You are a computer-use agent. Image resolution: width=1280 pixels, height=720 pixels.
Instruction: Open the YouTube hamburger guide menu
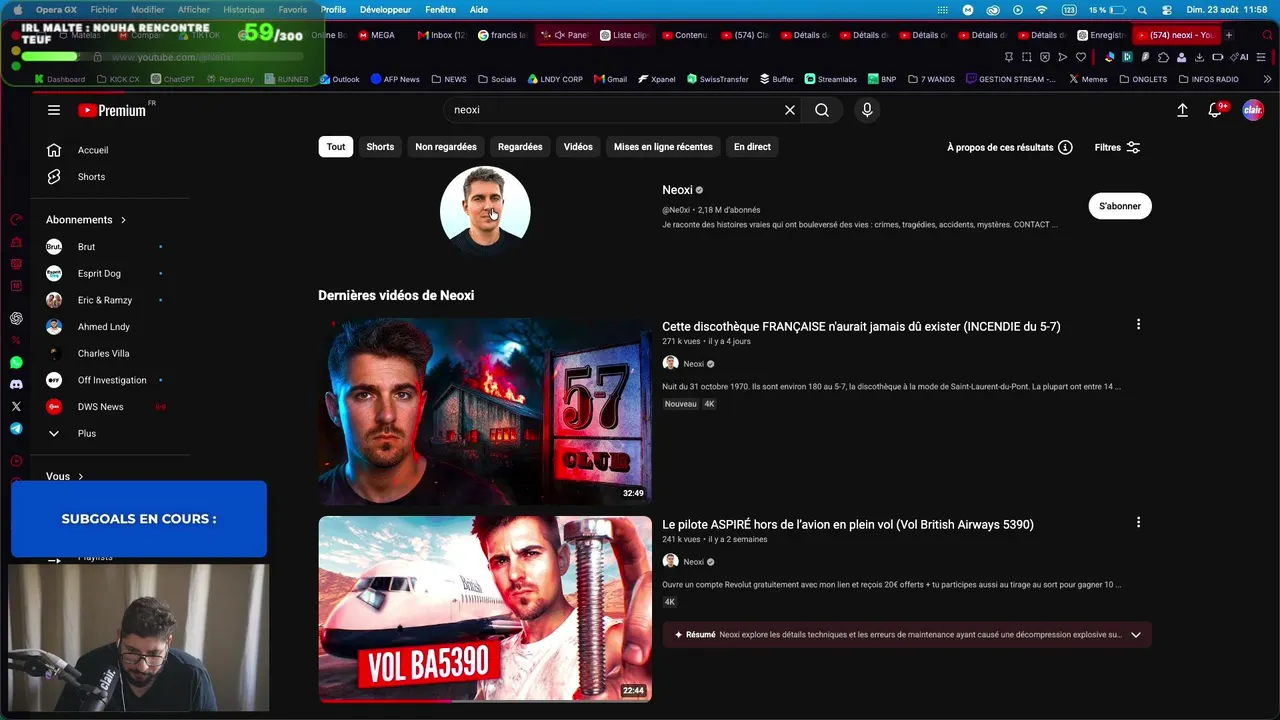[x=54, y=110]
